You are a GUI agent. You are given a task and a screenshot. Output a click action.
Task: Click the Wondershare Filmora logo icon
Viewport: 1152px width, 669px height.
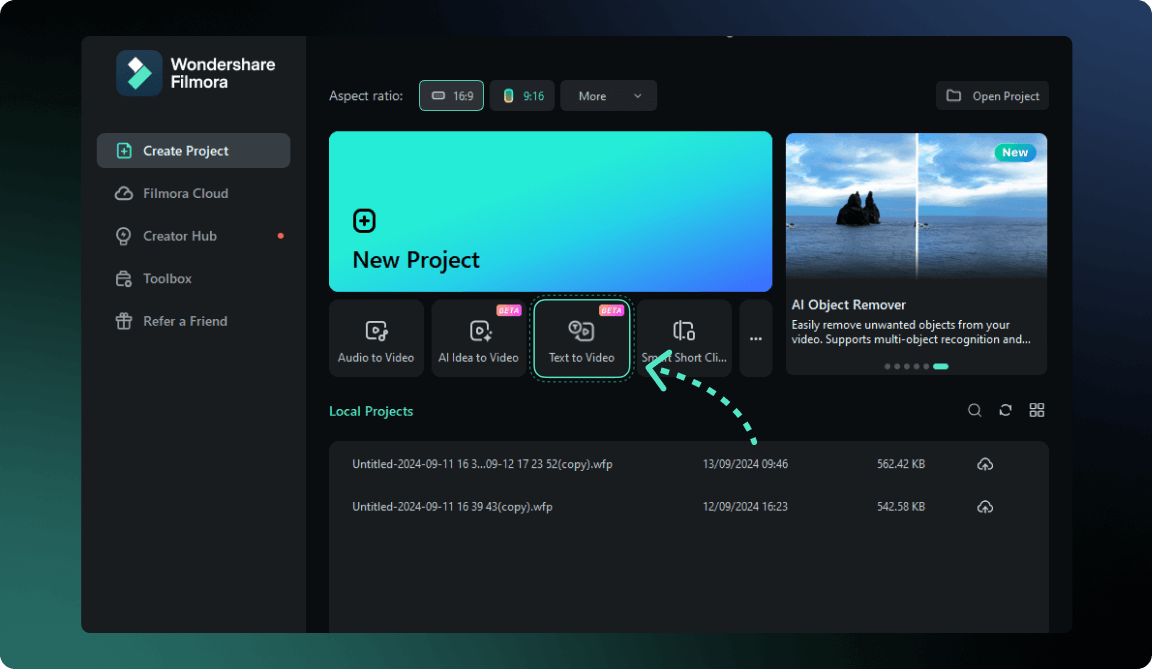coord(139,73)
